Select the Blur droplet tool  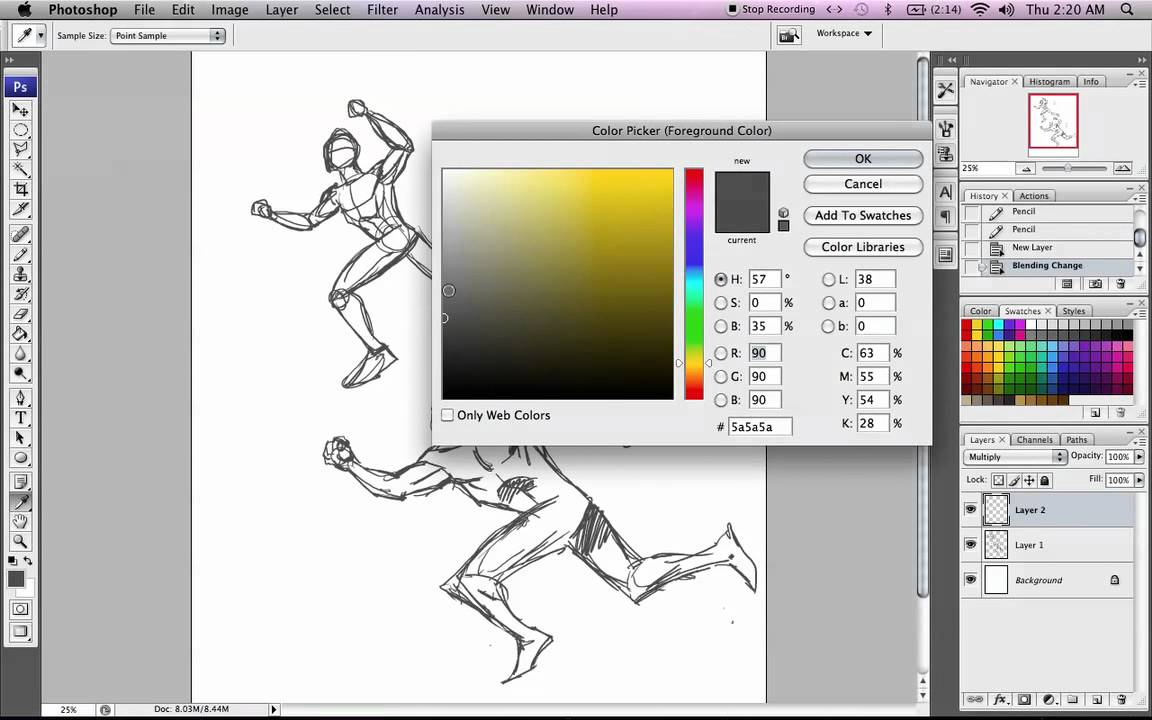tap(21, 353)
